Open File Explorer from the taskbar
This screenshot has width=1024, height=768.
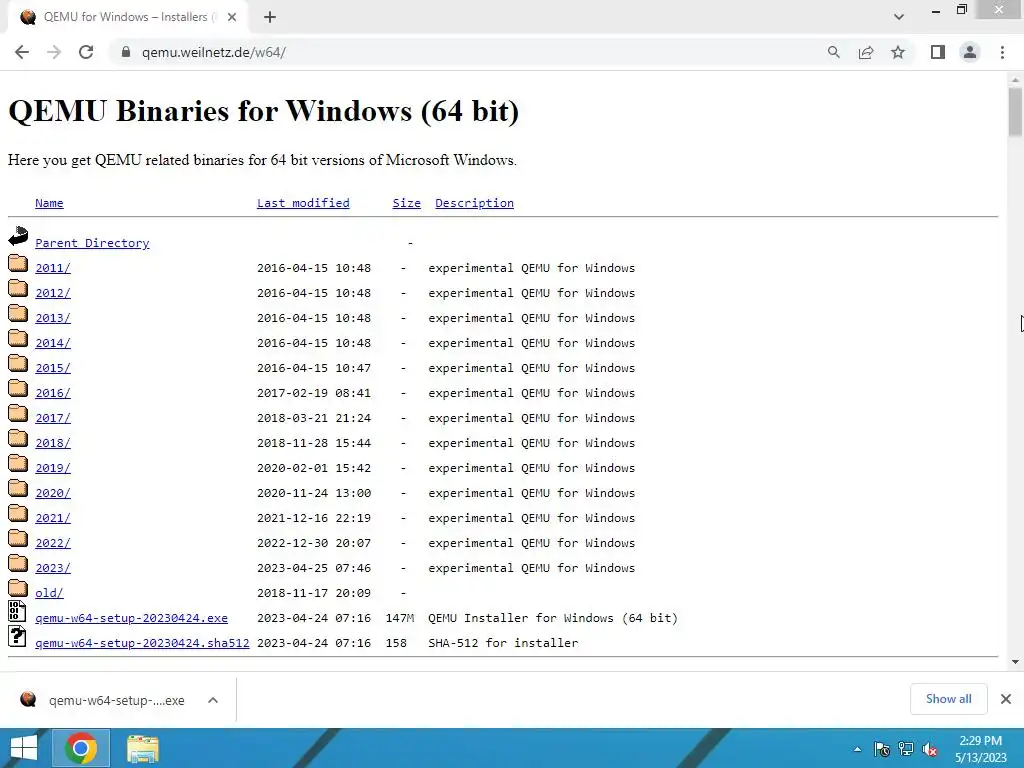click(x=142, y=748)
